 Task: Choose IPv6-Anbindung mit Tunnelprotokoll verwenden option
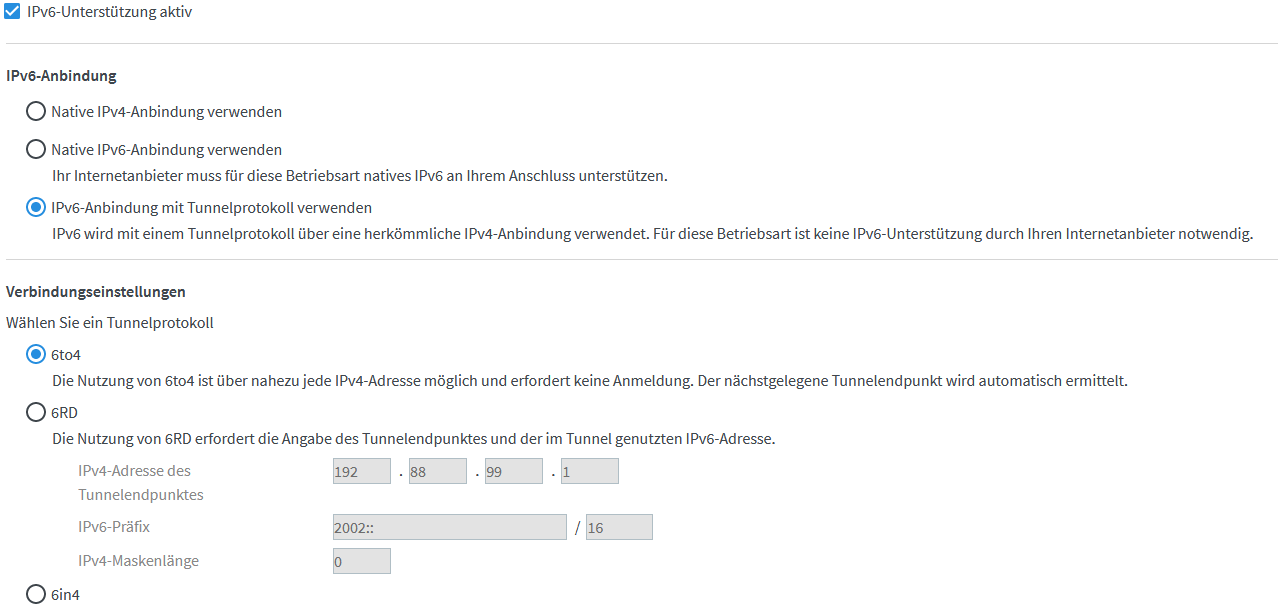point(36,207)
